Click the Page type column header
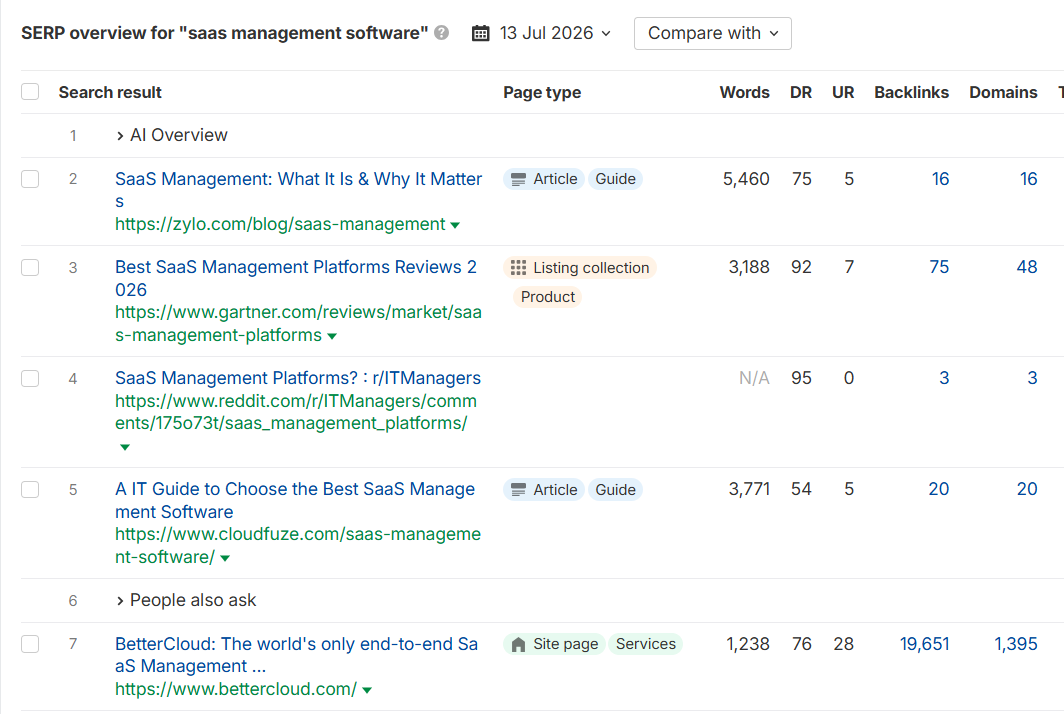This screenshot has width=1064, height=714. pos(542,92)
